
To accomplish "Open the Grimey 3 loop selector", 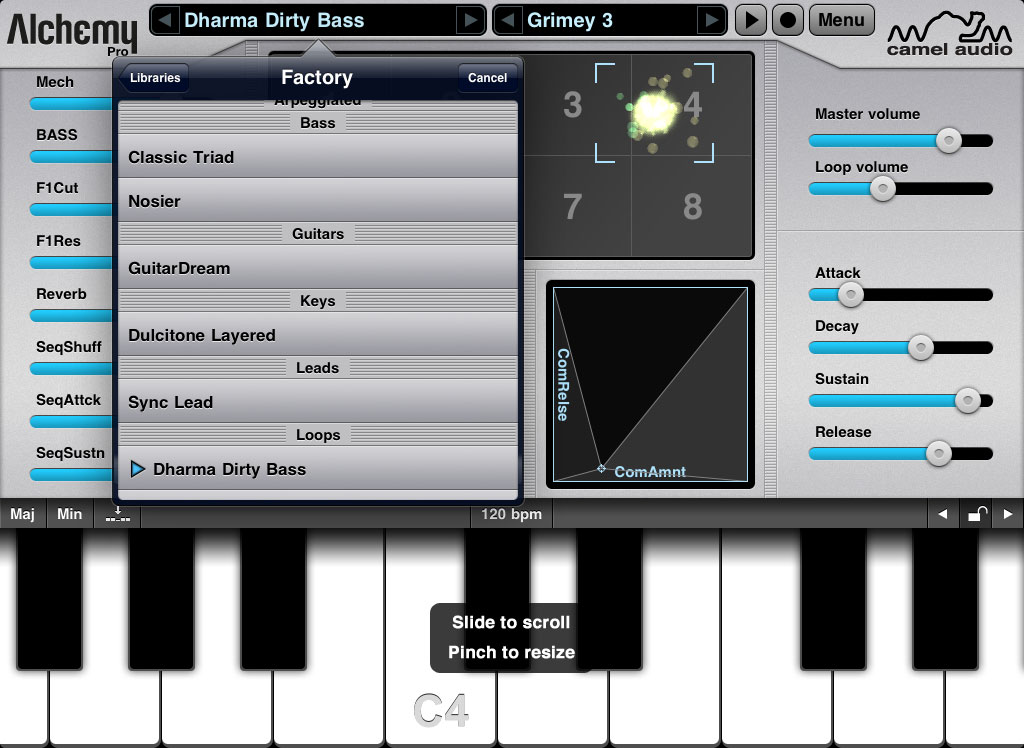I will point(609,20).
